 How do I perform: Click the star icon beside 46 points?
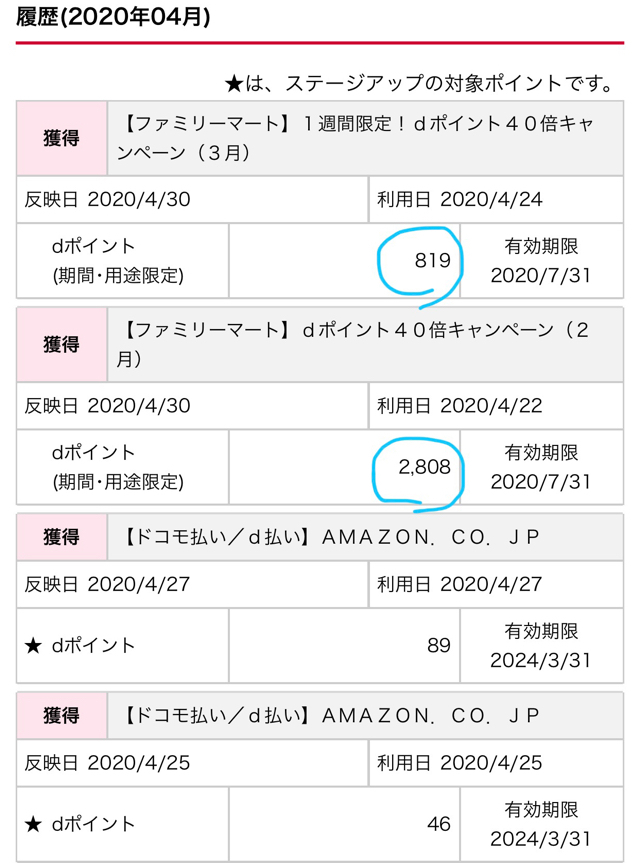33,824
